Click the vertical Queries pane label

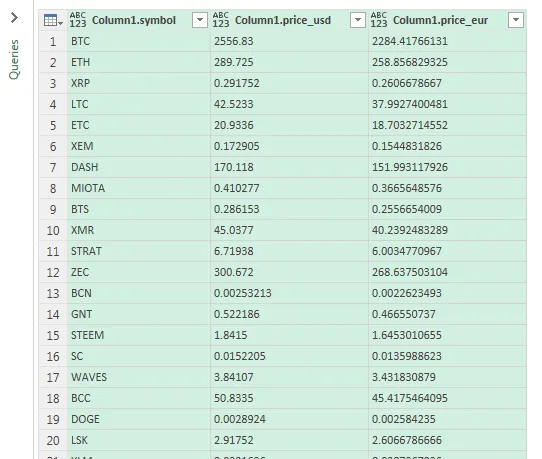pyautogui.click(x=14, y=59)
